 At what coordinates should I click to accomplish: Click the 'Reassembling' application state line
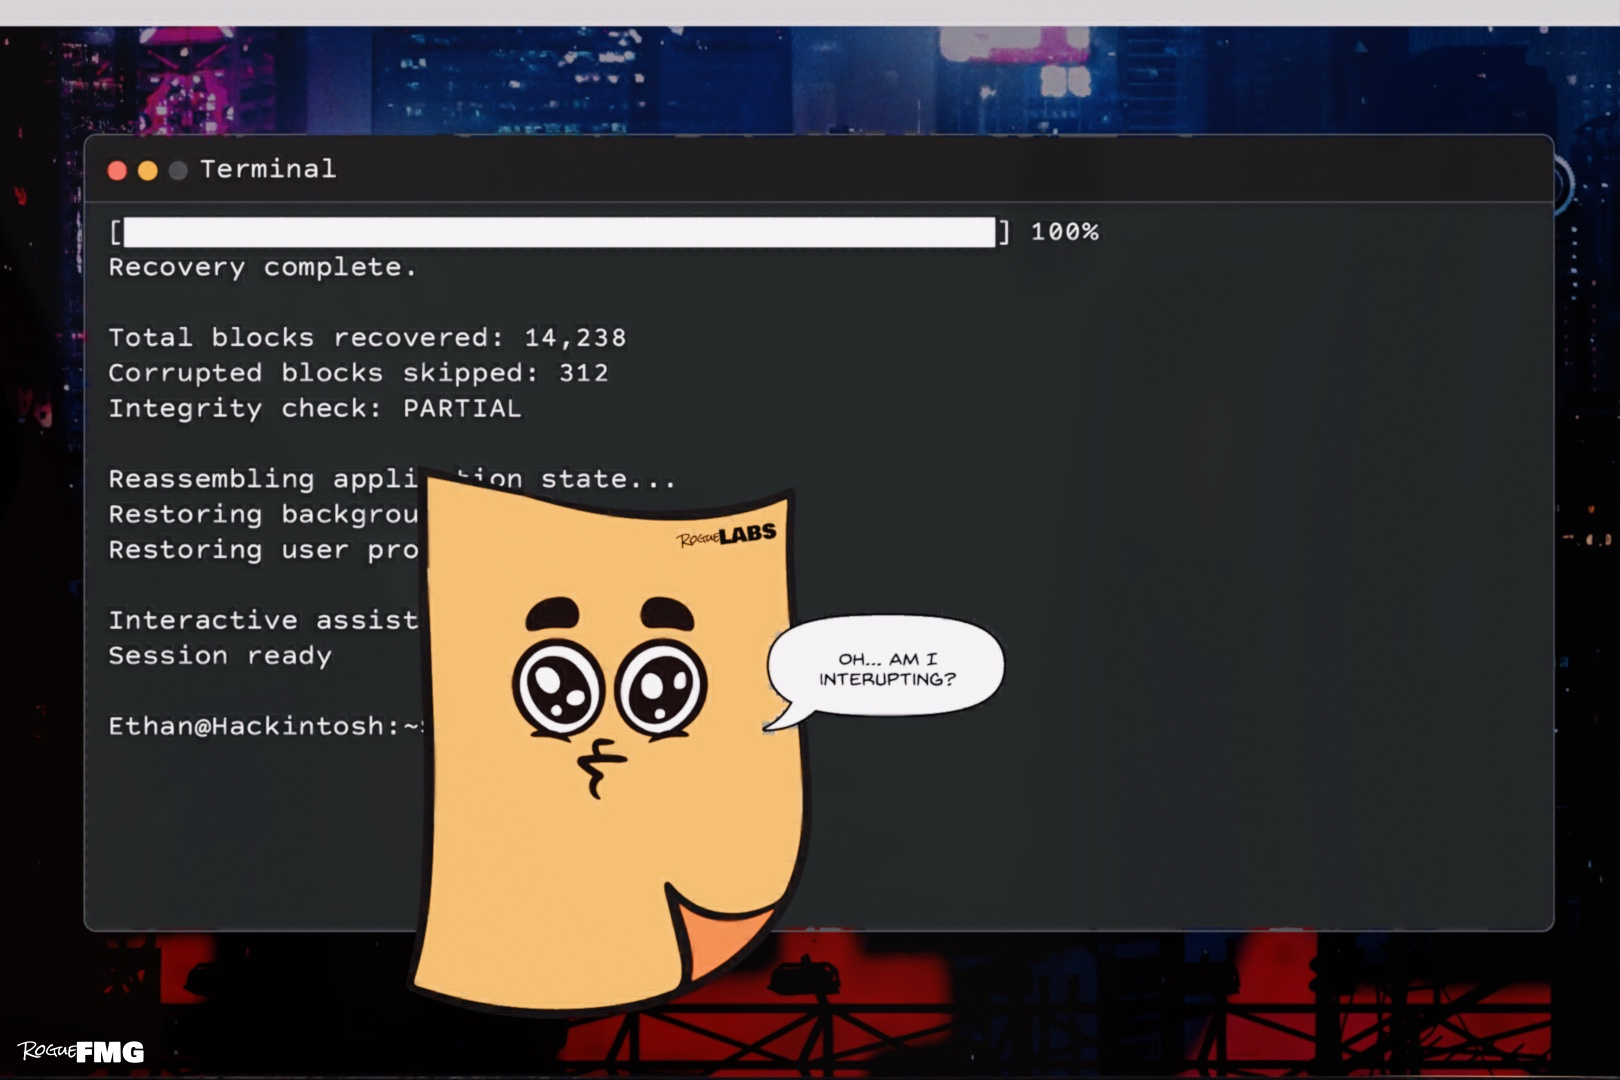click(392, 479)
